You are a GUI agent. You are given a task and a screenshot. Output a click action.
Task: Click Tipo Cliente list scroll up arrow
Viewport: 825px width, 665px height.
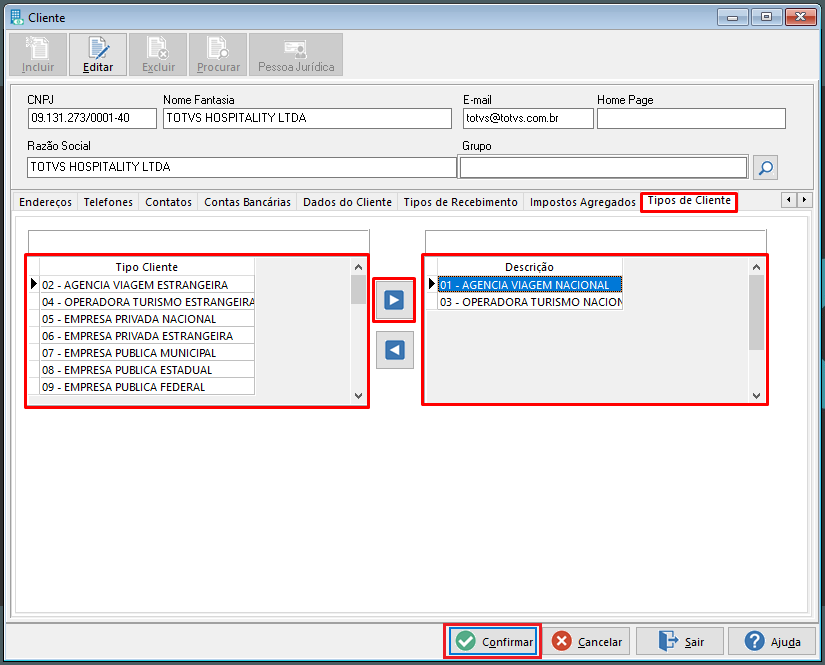tap(358, 267)
